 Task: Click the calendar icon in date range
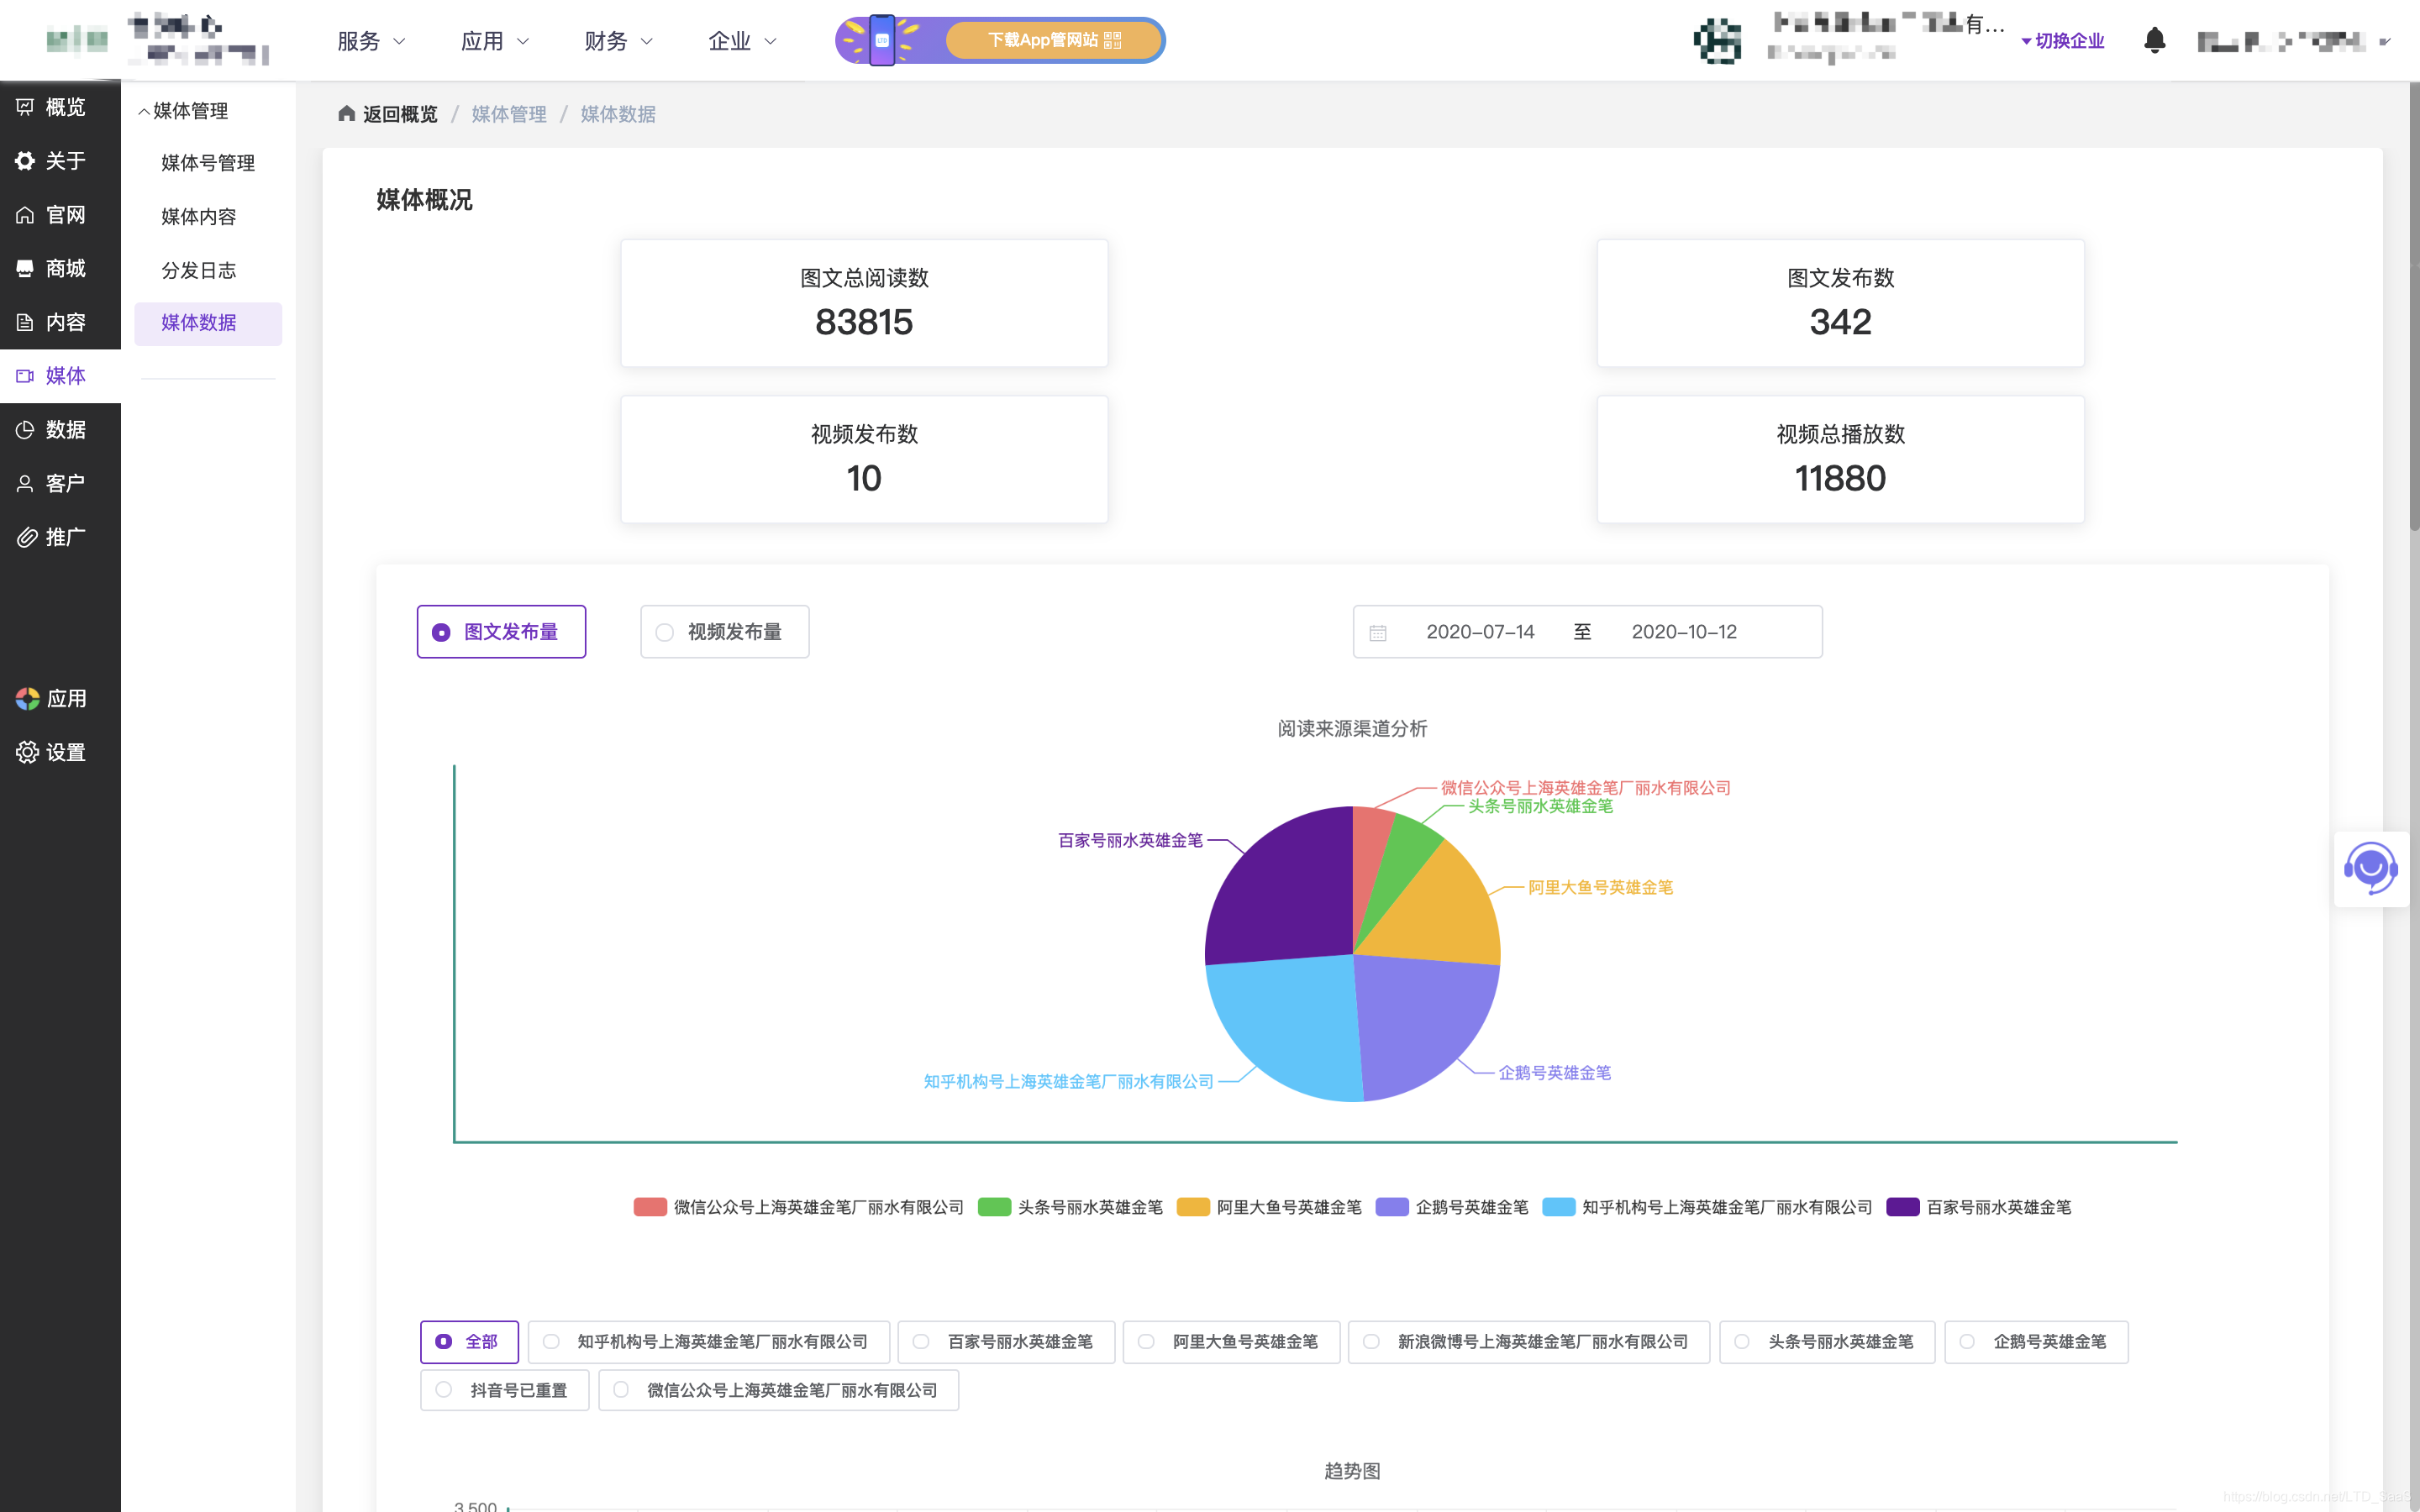click(x=1378, y=632)
